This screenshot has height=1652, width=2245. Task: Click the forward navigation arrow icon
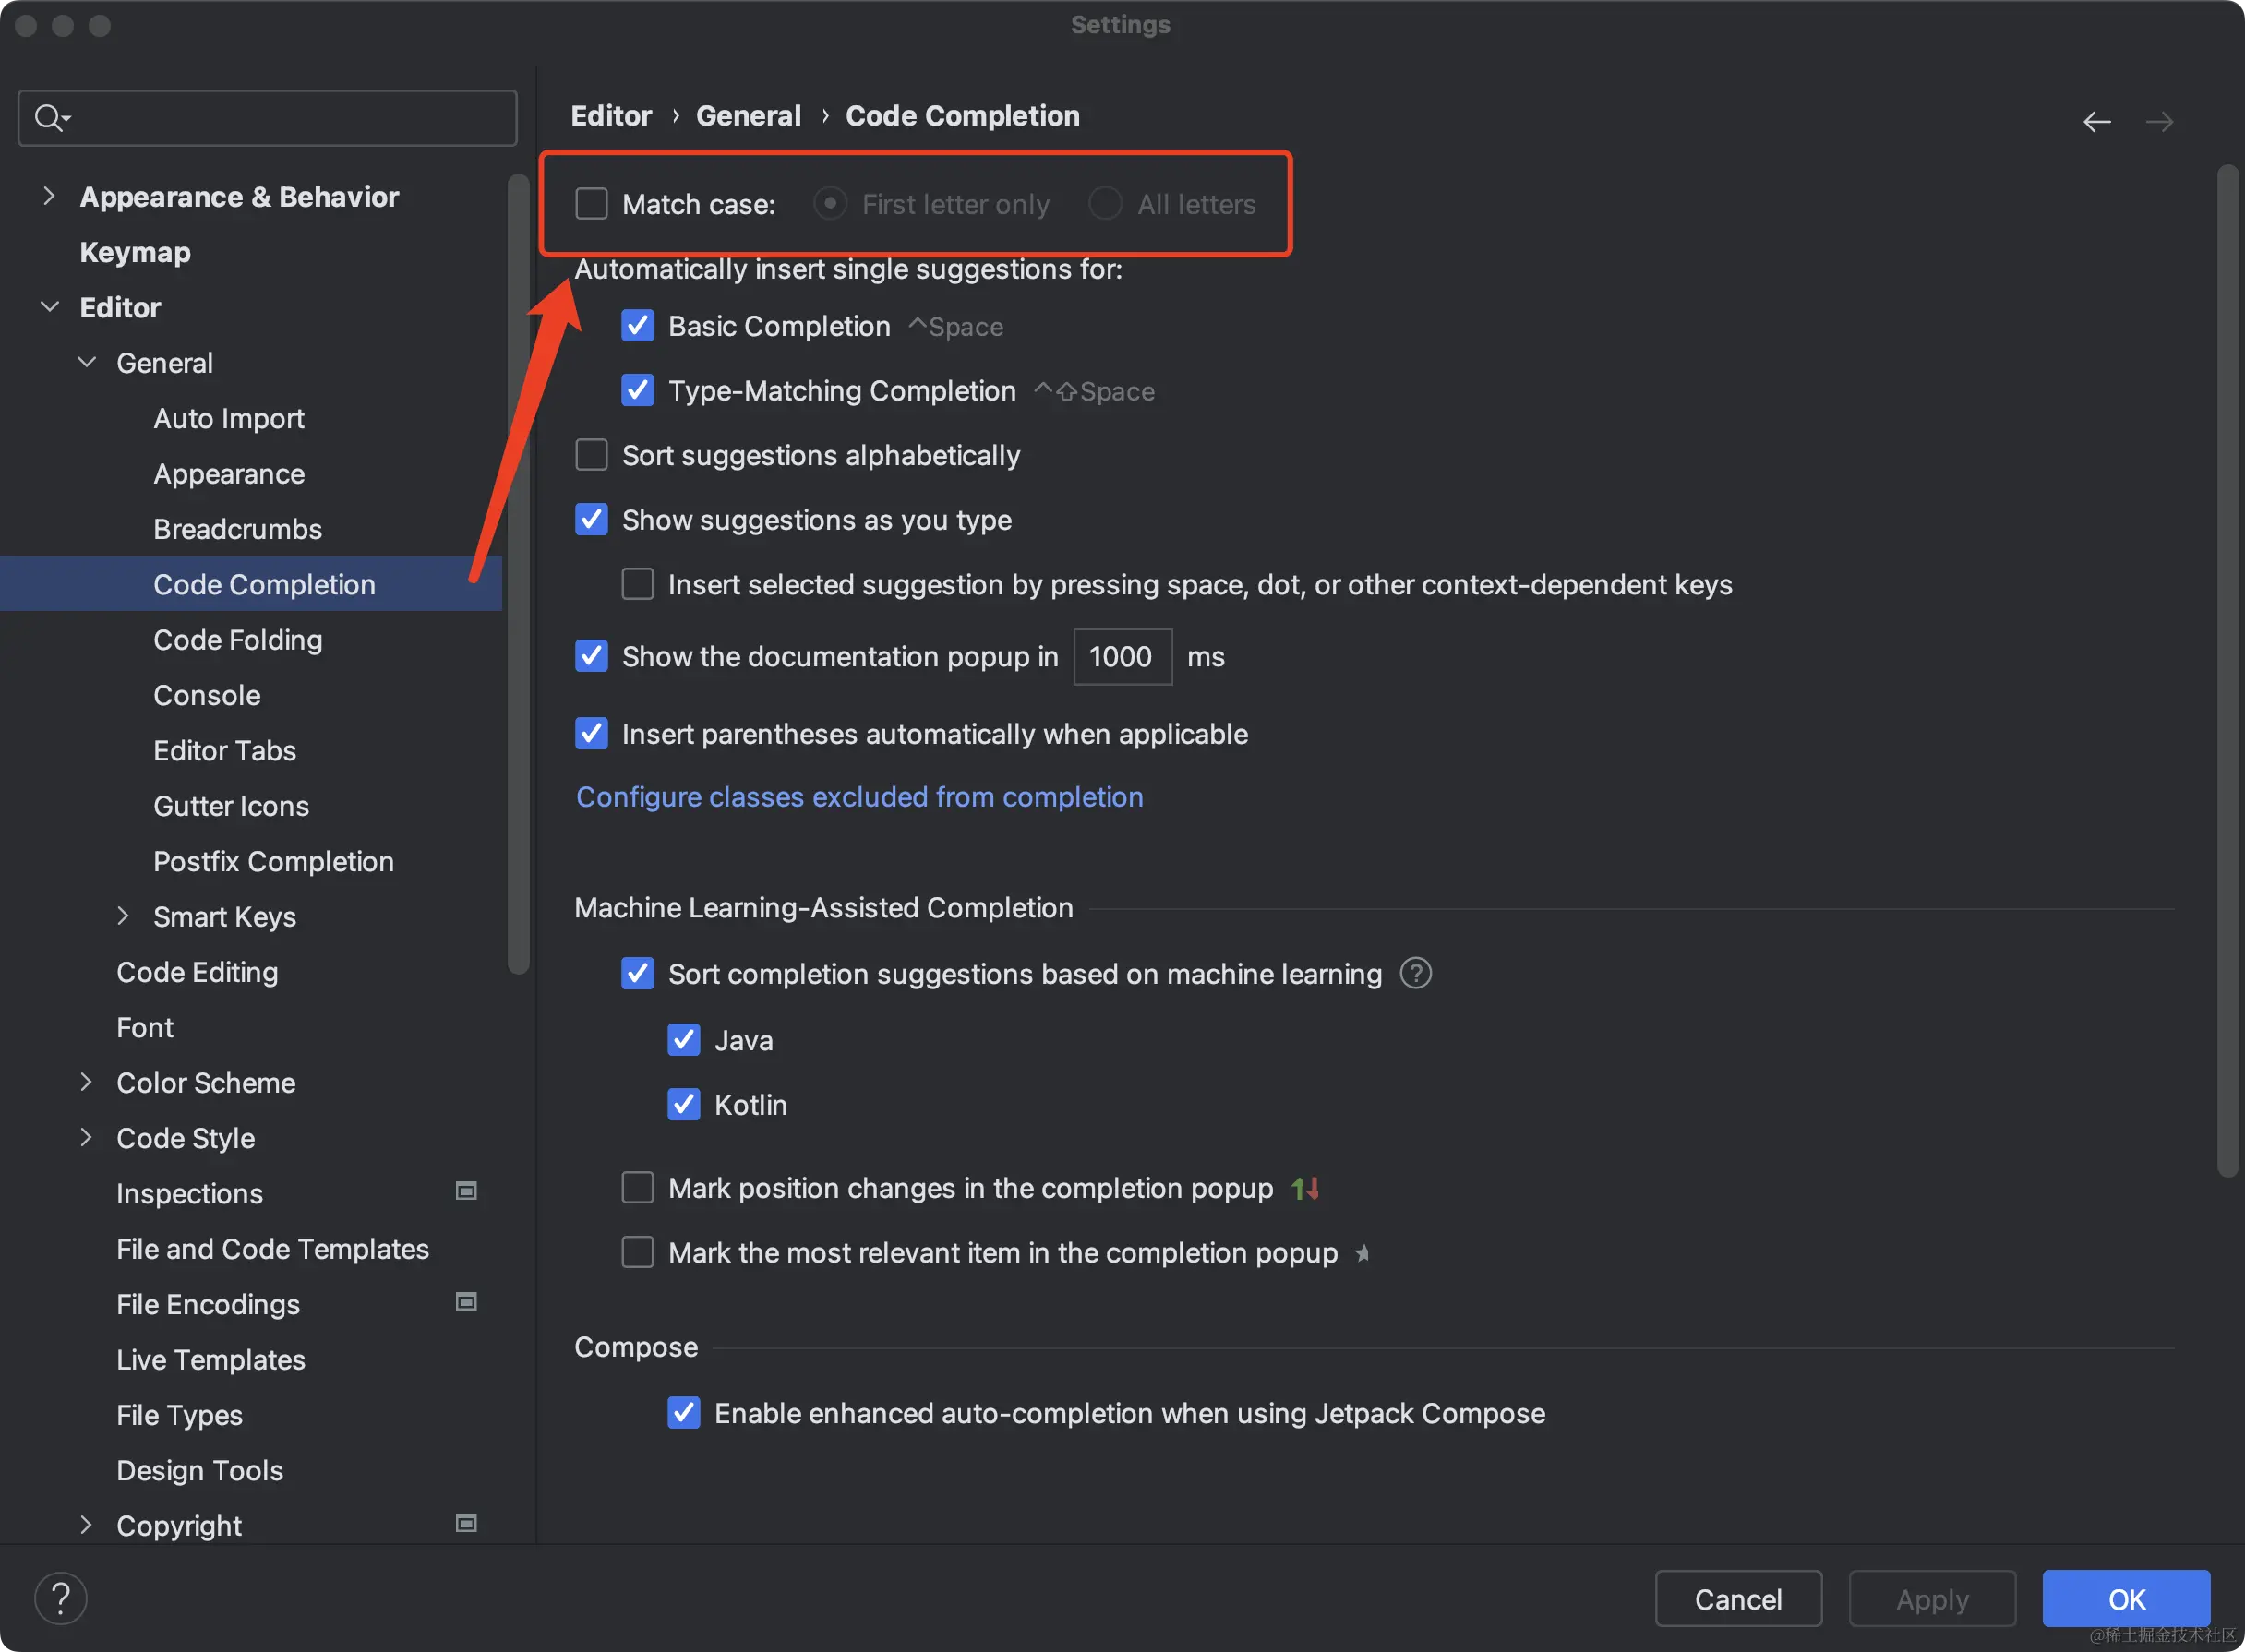pos(2159,121)
